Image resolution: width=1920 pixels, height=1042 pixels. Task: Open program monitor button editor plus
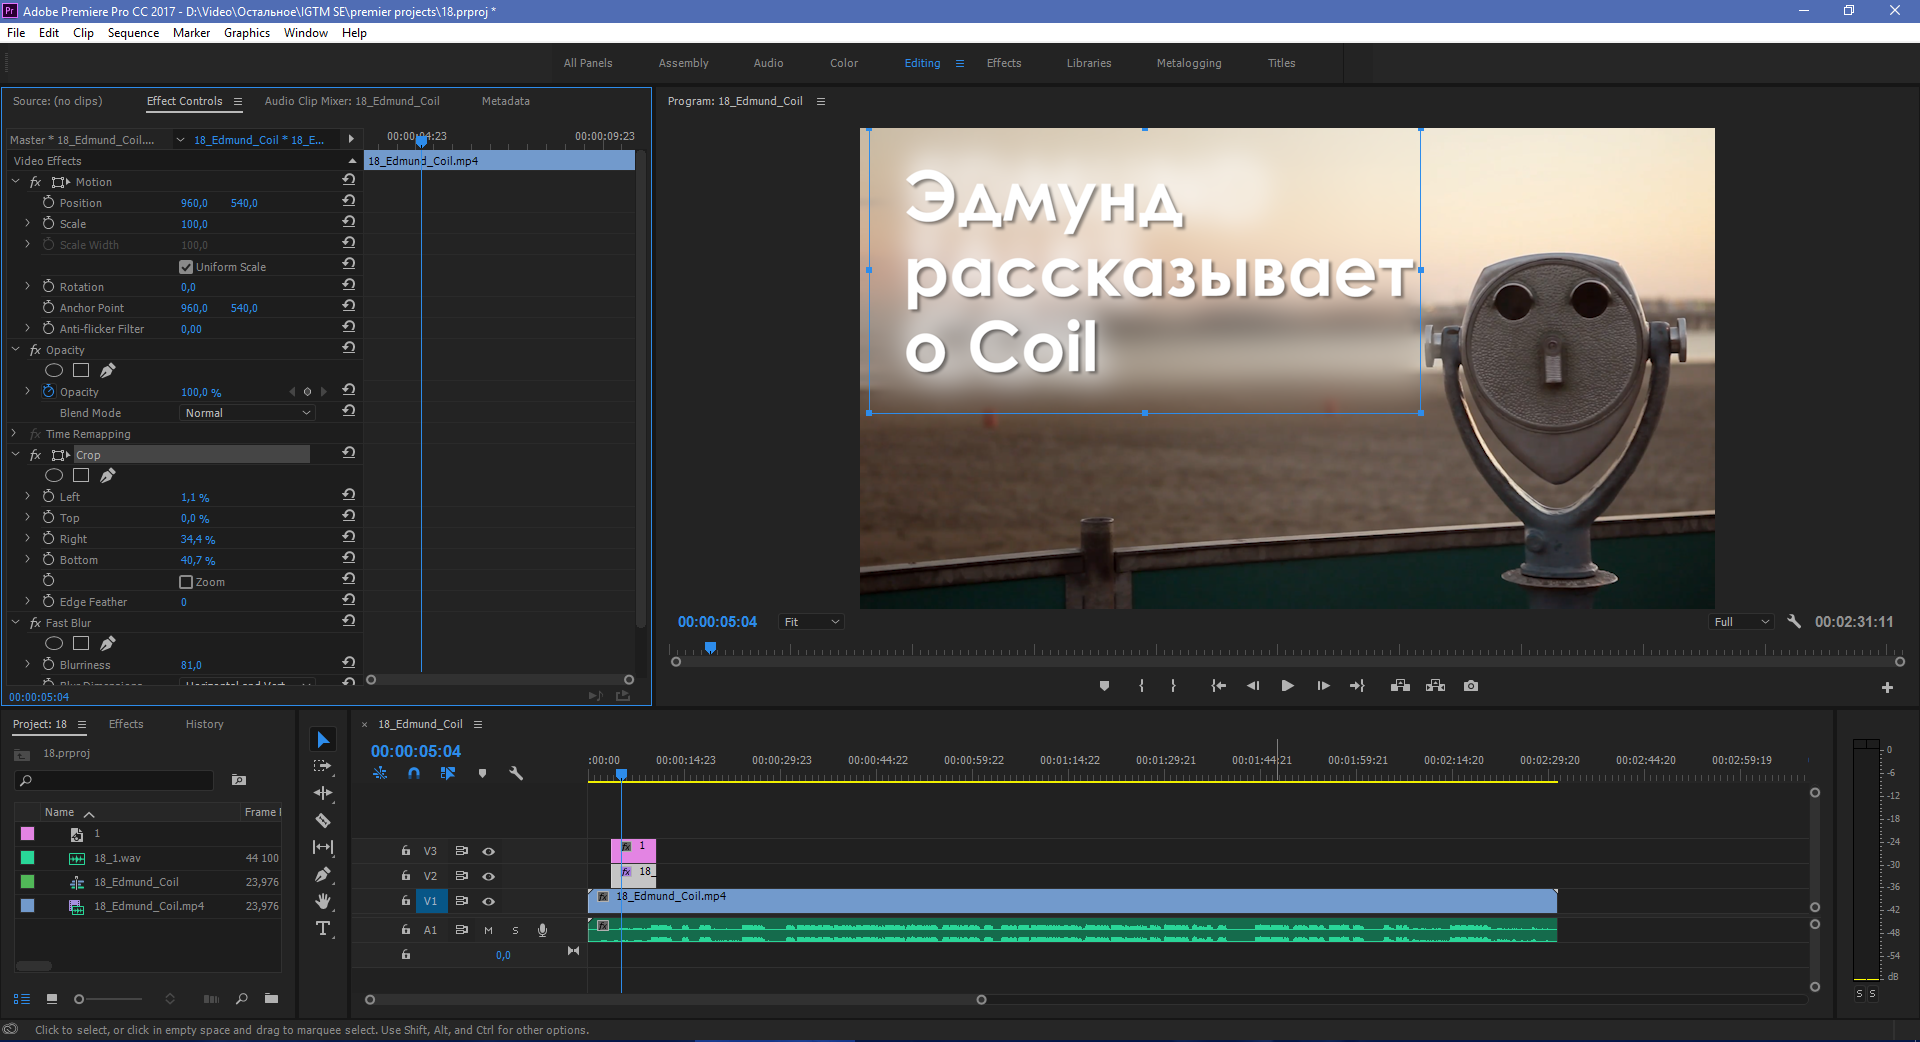(1887, 688)
